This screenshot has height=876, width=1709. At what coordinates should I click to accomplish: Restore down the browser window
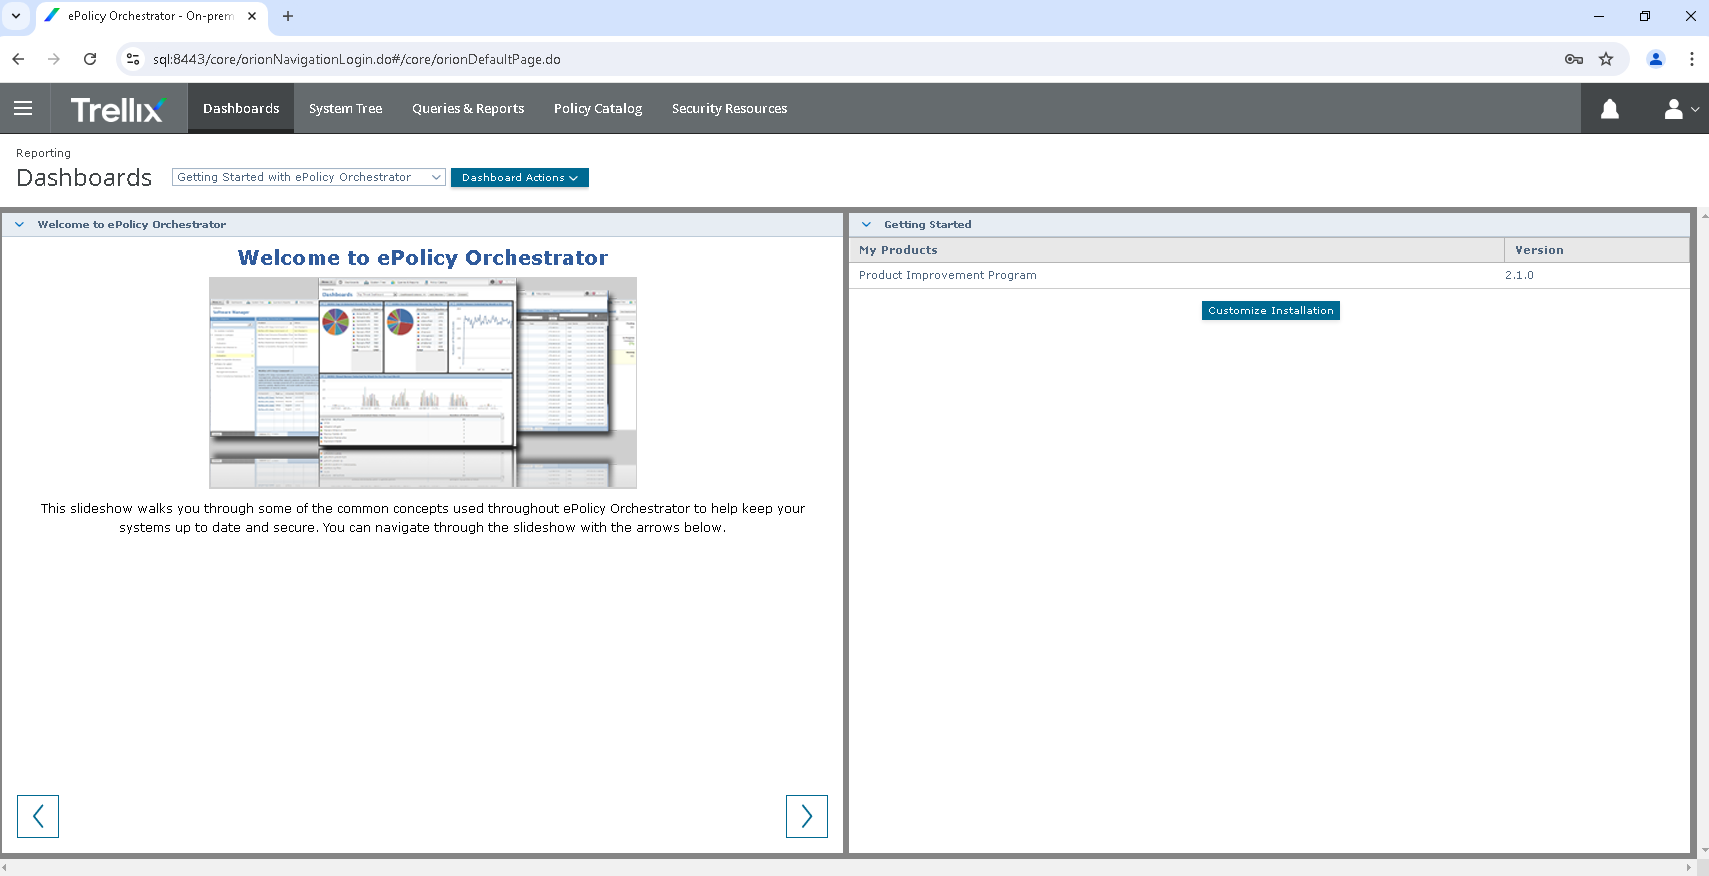click(1644, 16)
